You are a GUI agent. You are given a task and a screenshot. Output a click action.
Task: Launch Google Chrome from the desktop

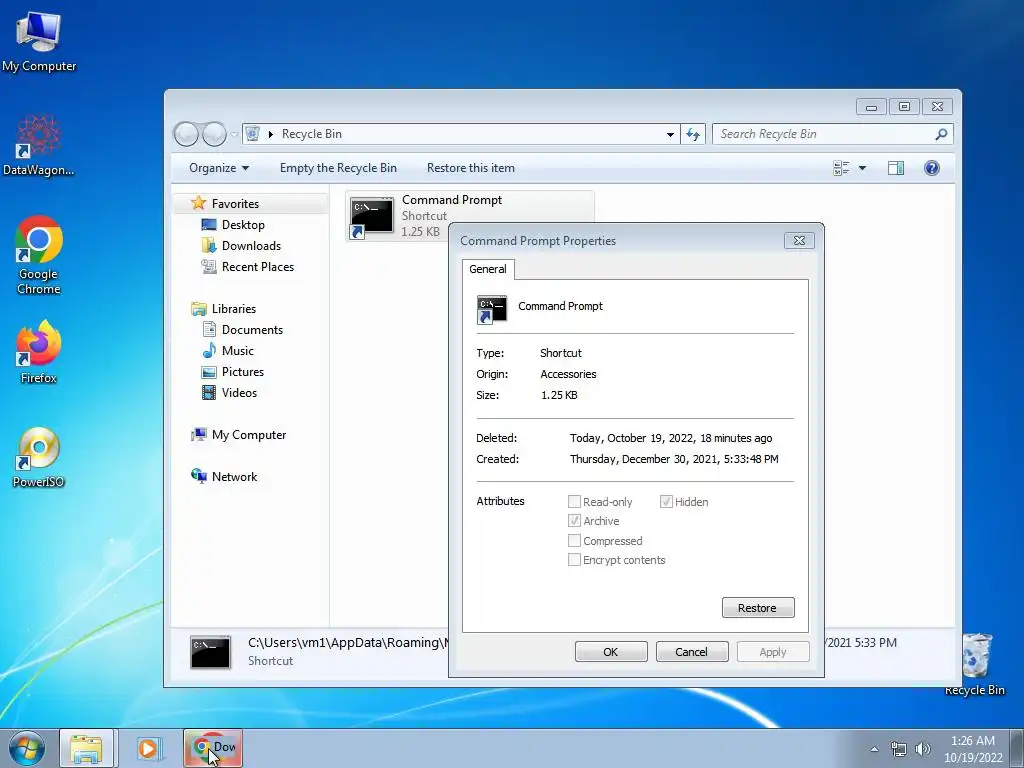coord(39,255)
